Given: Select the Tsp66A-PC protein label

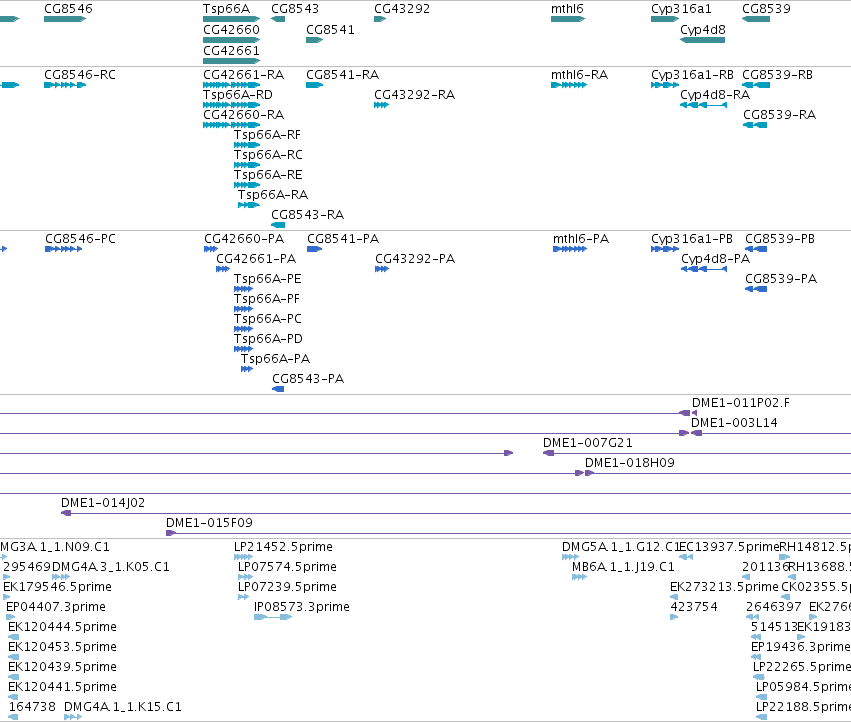Looking at the screenshot, I should [268, 319].
